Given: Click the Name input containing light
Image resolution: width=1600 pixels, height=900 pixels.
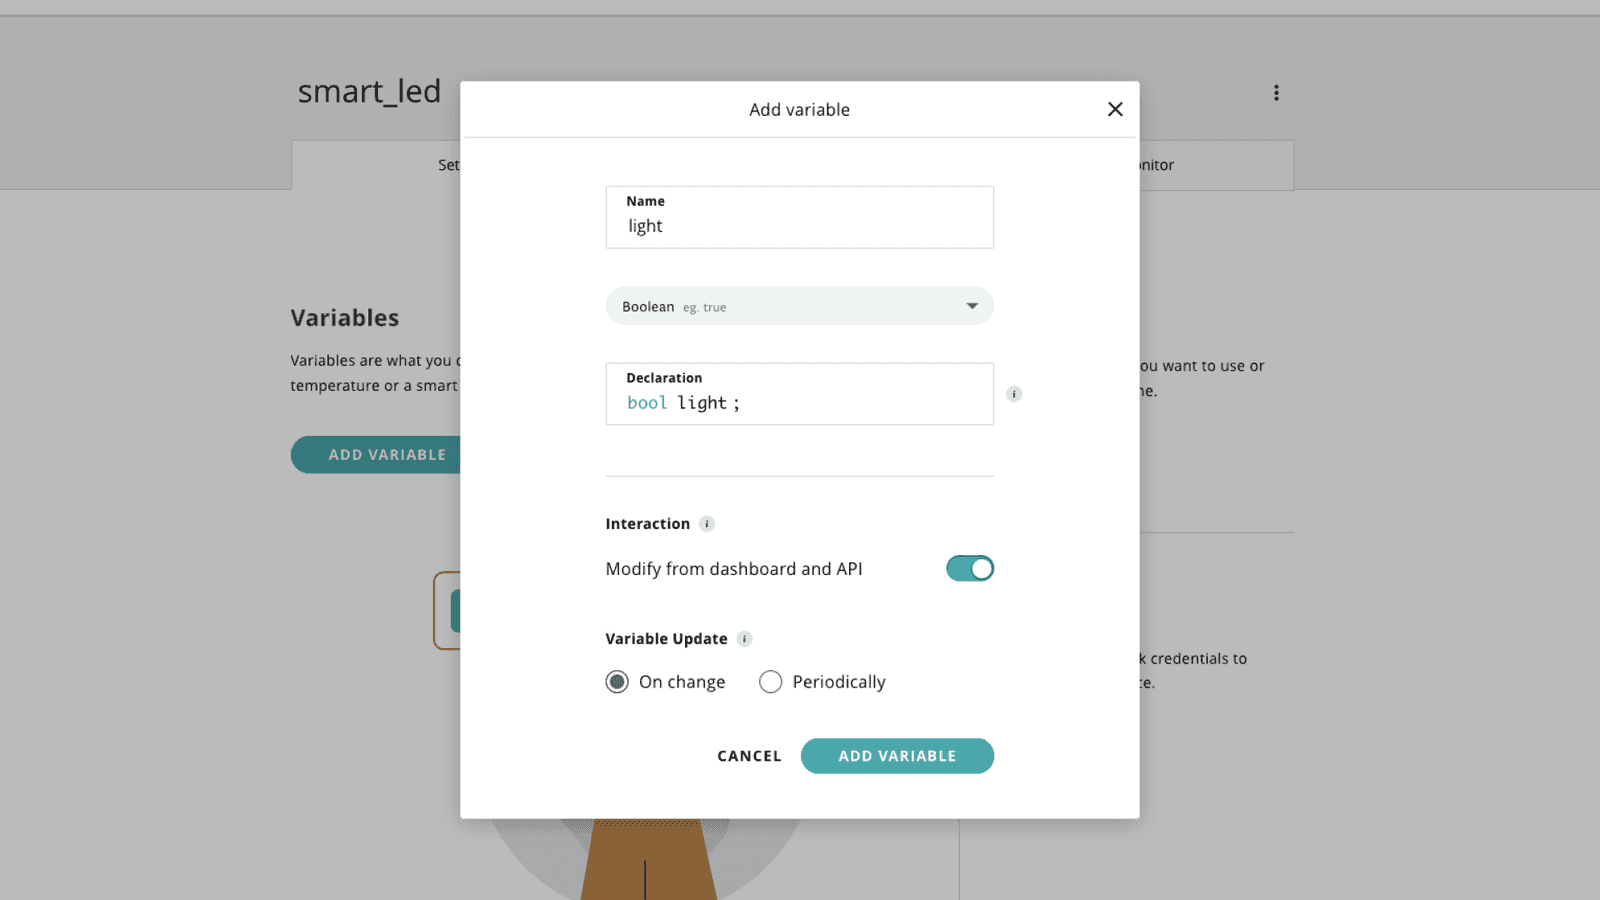Looking at the screenshot, I should click(x=799, y=226).
